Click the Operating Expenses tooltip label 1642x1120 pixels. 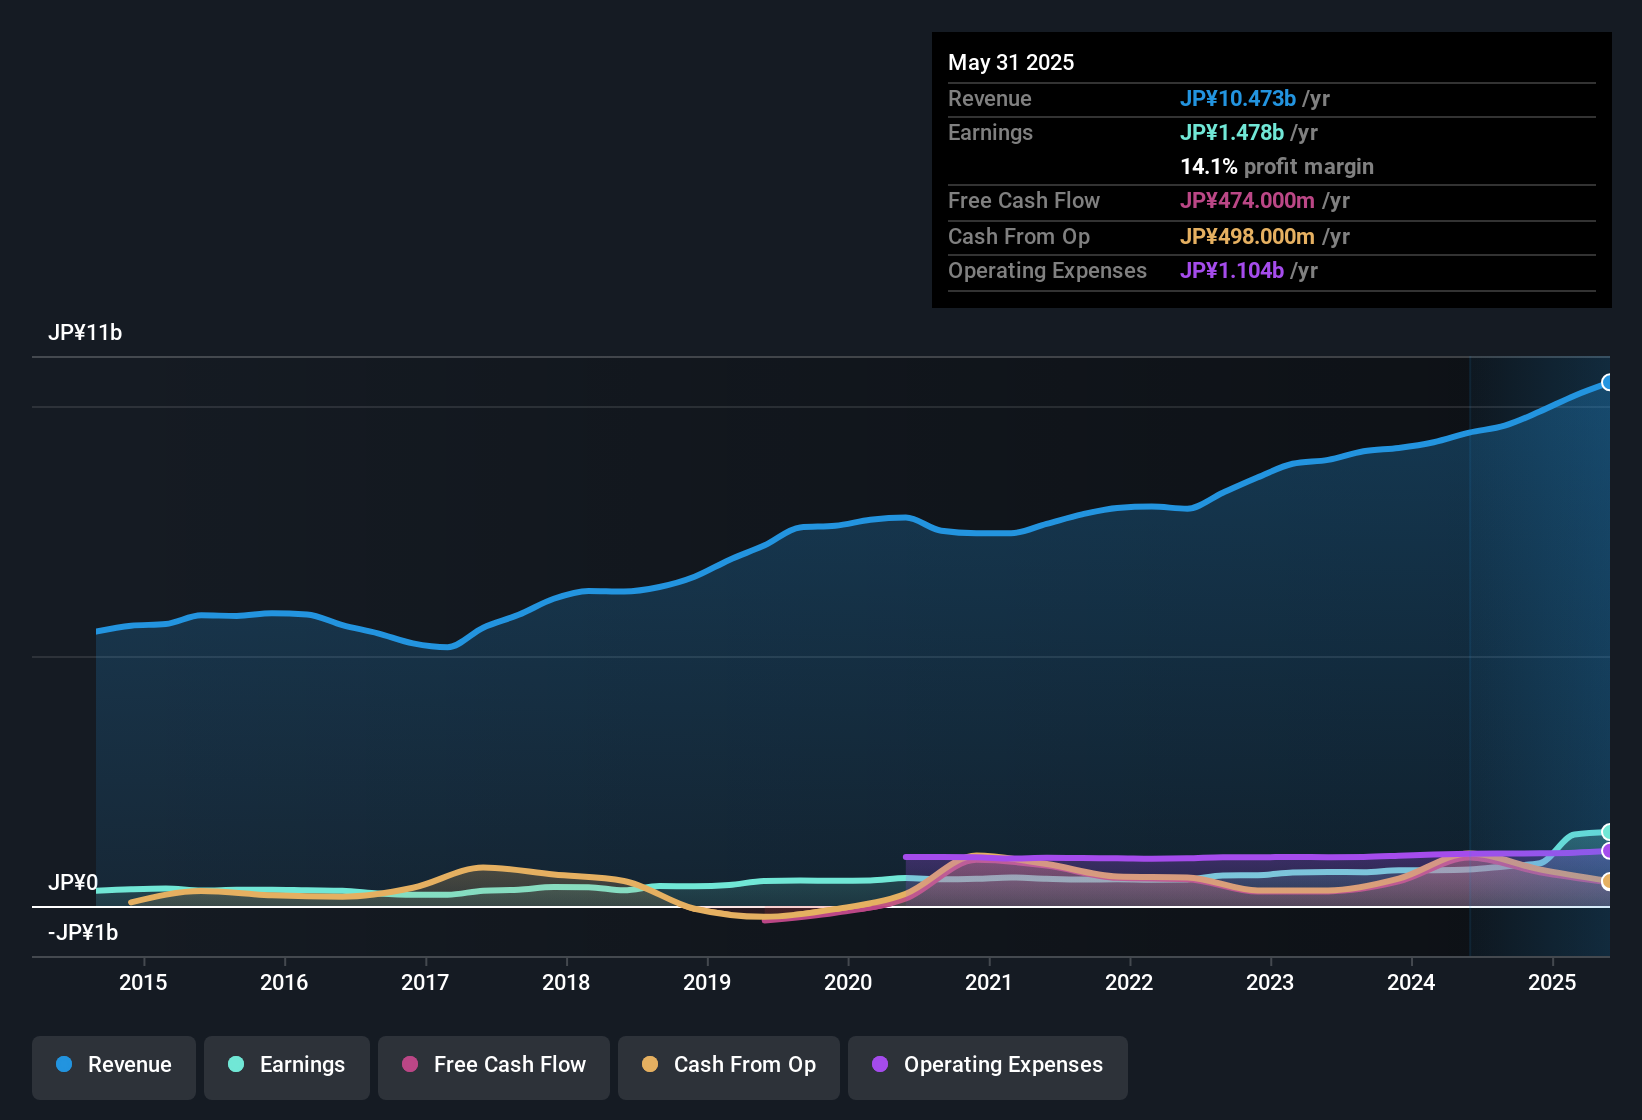(1047, 270)
